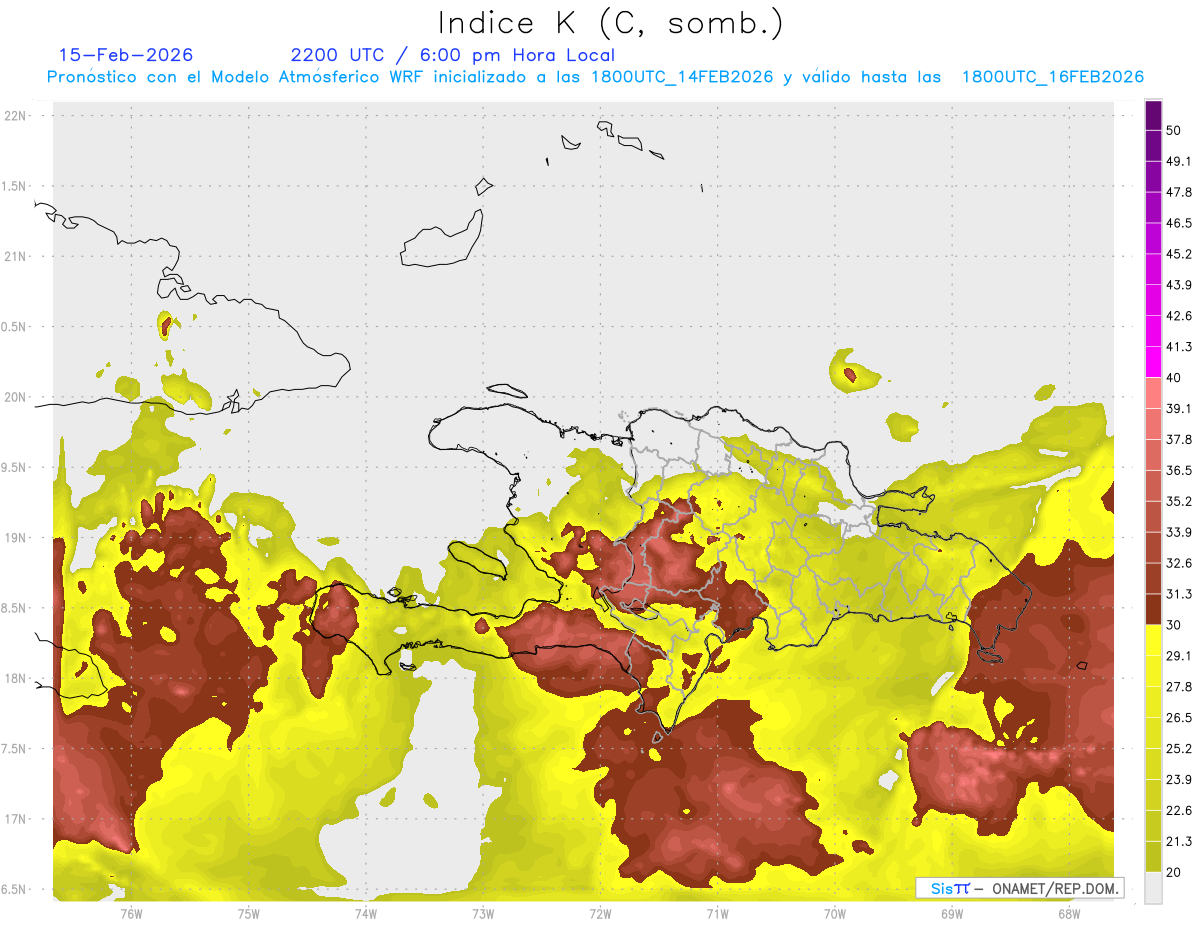Click the '23.9' colorbar value

coord(1179,780)
